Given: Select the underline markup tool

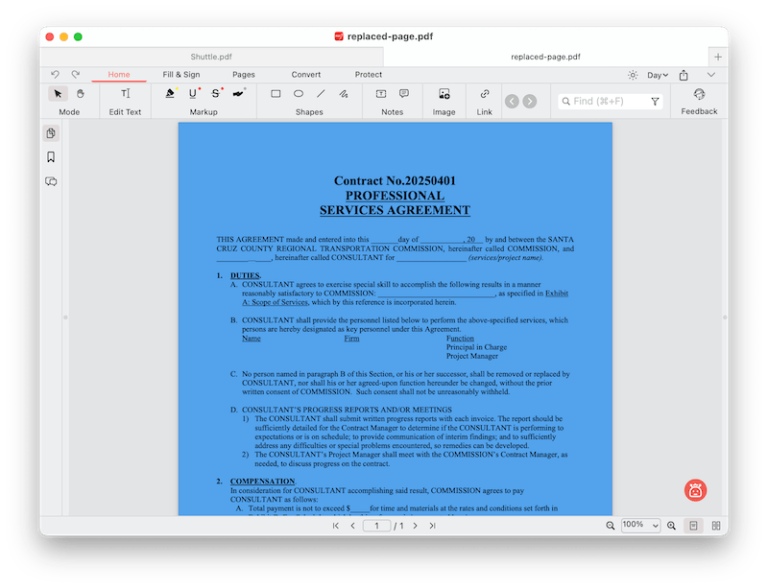Looking at the screenshot, I should pos(193,94).
